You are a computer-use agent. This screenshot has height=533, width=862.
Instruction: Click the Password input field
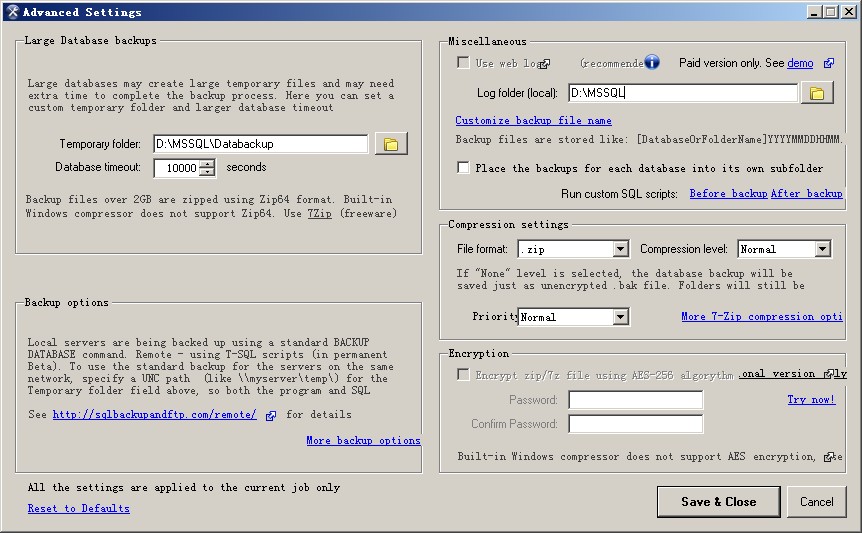pos(635,400)
